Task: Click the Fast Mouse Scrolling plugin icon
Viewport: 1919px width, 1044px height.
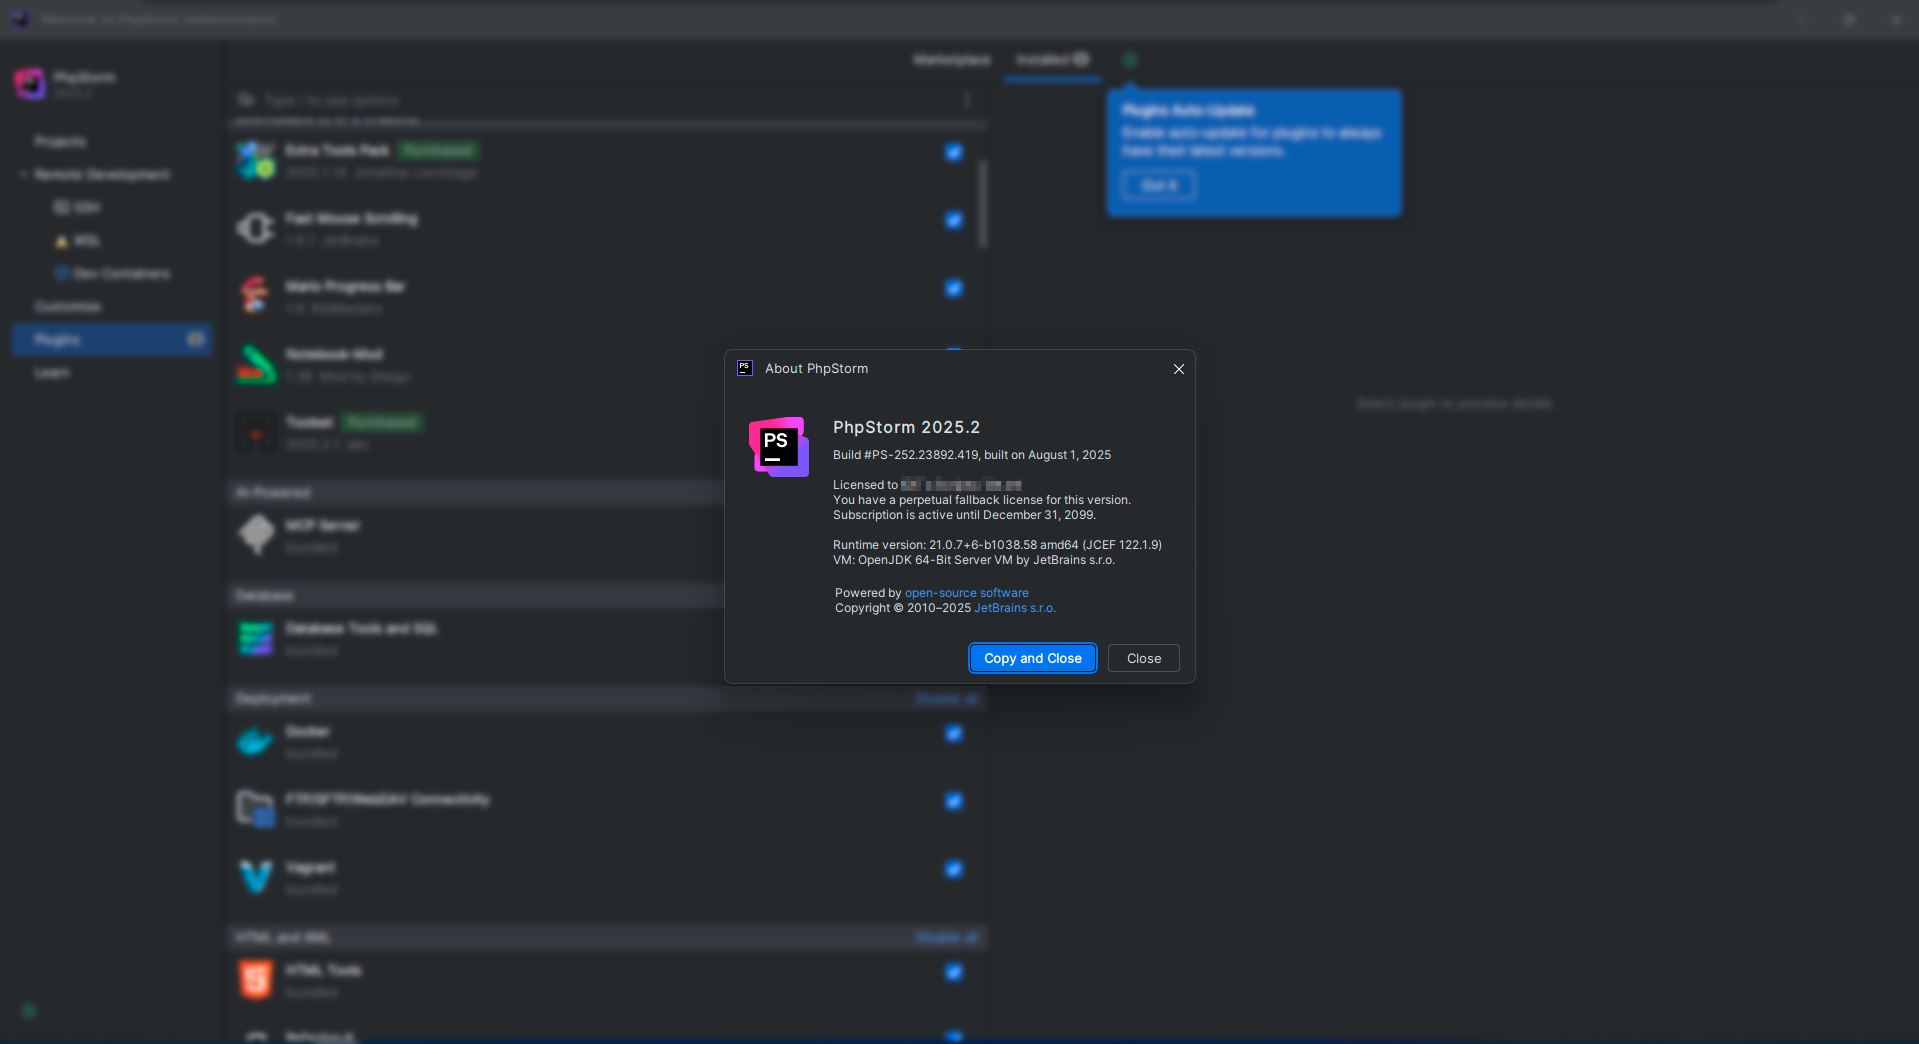Action: pos(256,228)
